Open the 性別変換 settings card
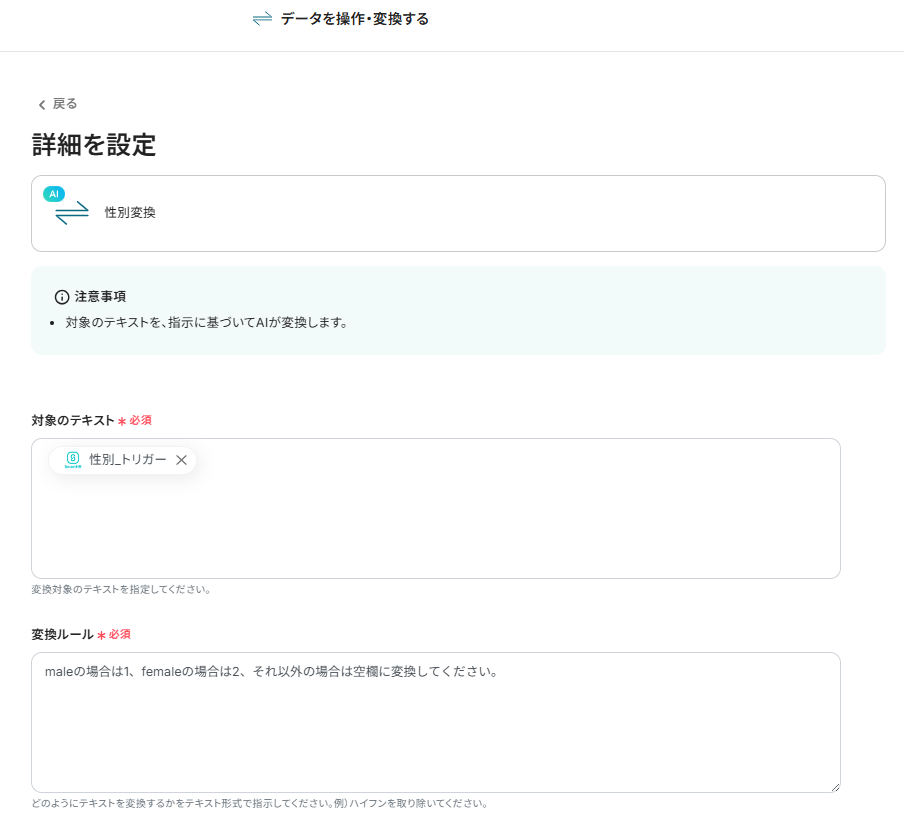 coord(458,213)
